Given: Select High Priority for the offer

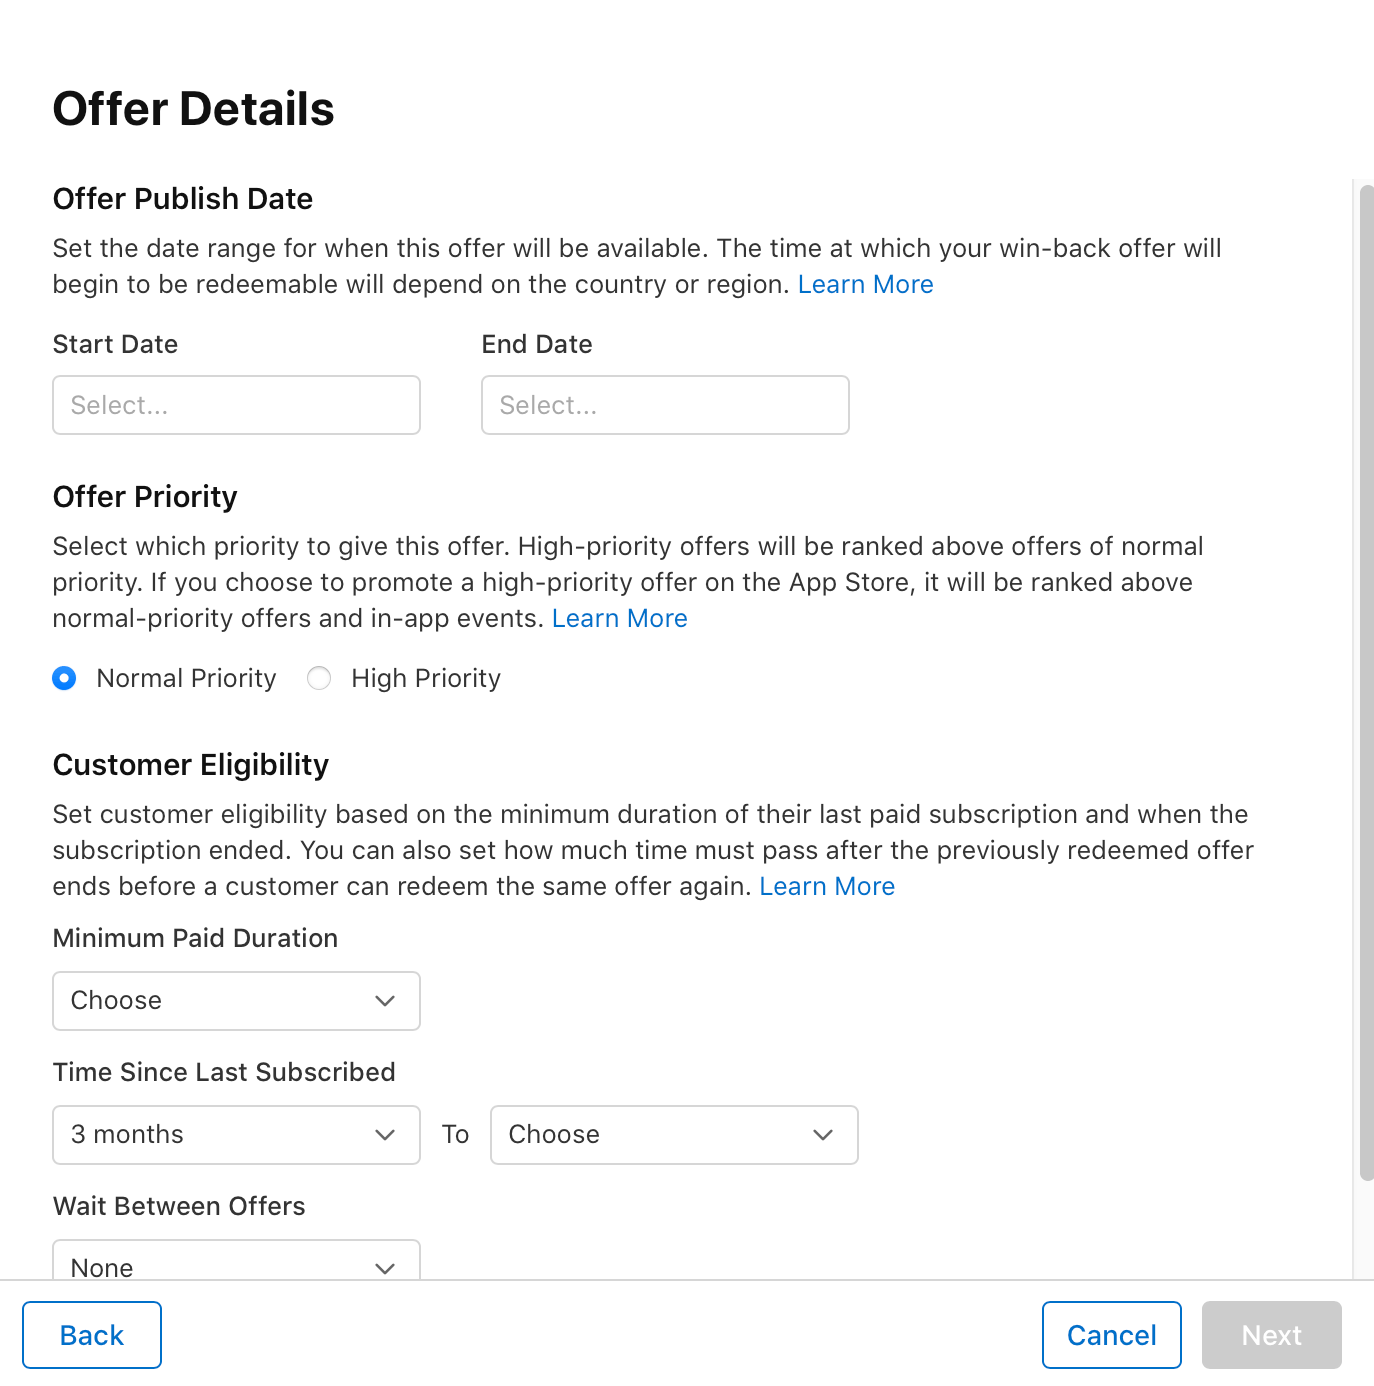Looking at the screenshot, I should coord(318,678).
